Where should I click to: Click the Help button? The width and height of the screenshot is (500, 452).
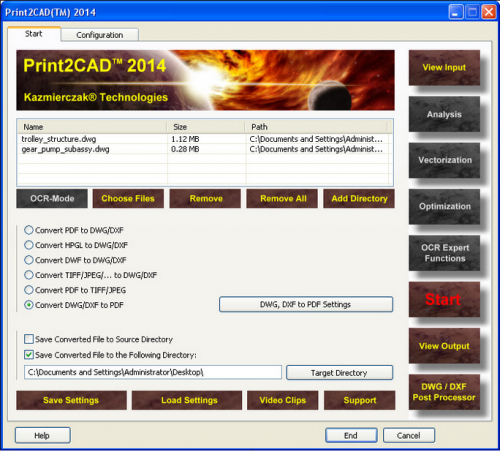(x=43, y=435)
